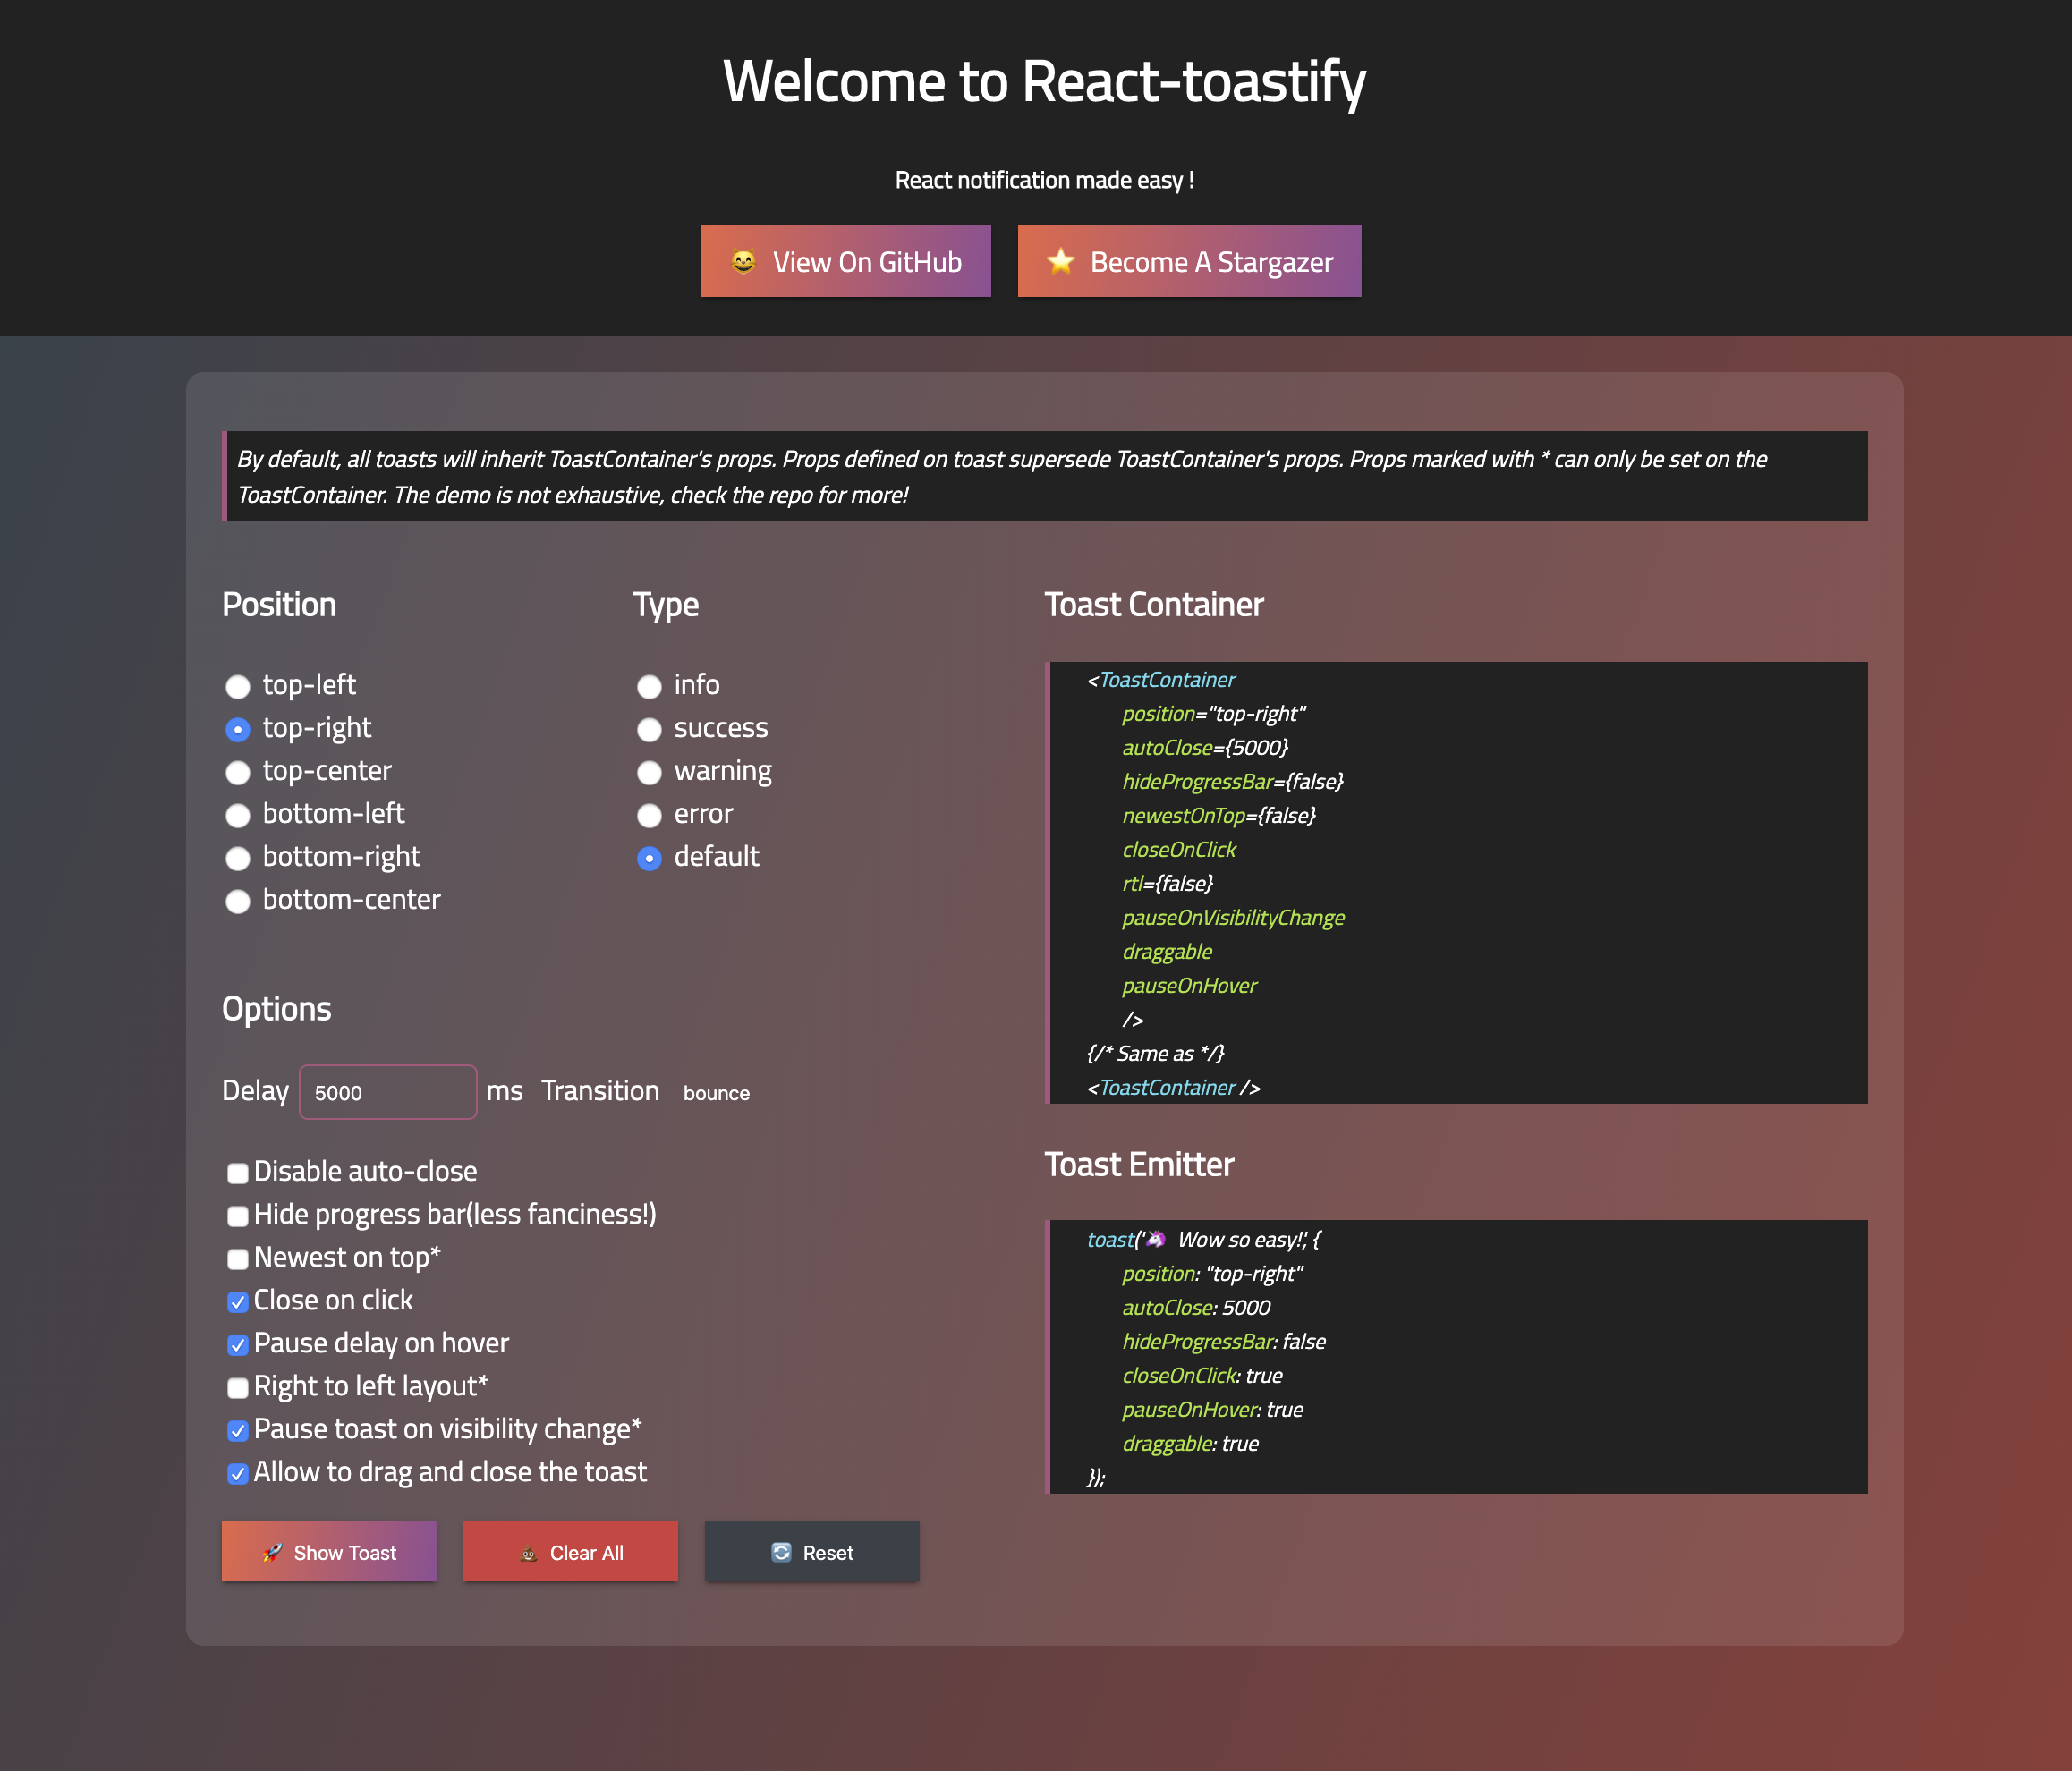Select top-center position

(x=237, y=772)
